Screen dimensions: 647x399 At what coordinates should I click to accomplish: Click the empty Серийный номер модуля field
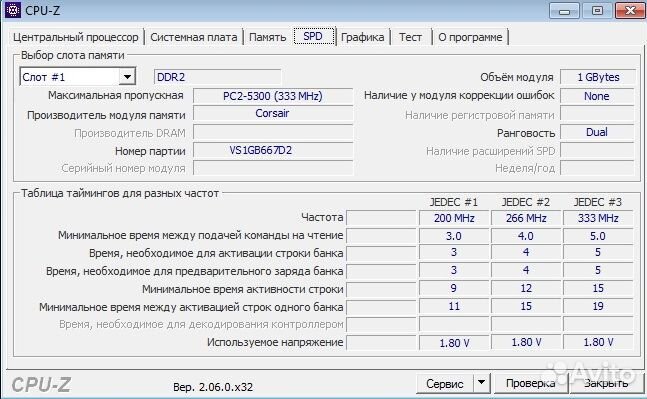point(273,168)
